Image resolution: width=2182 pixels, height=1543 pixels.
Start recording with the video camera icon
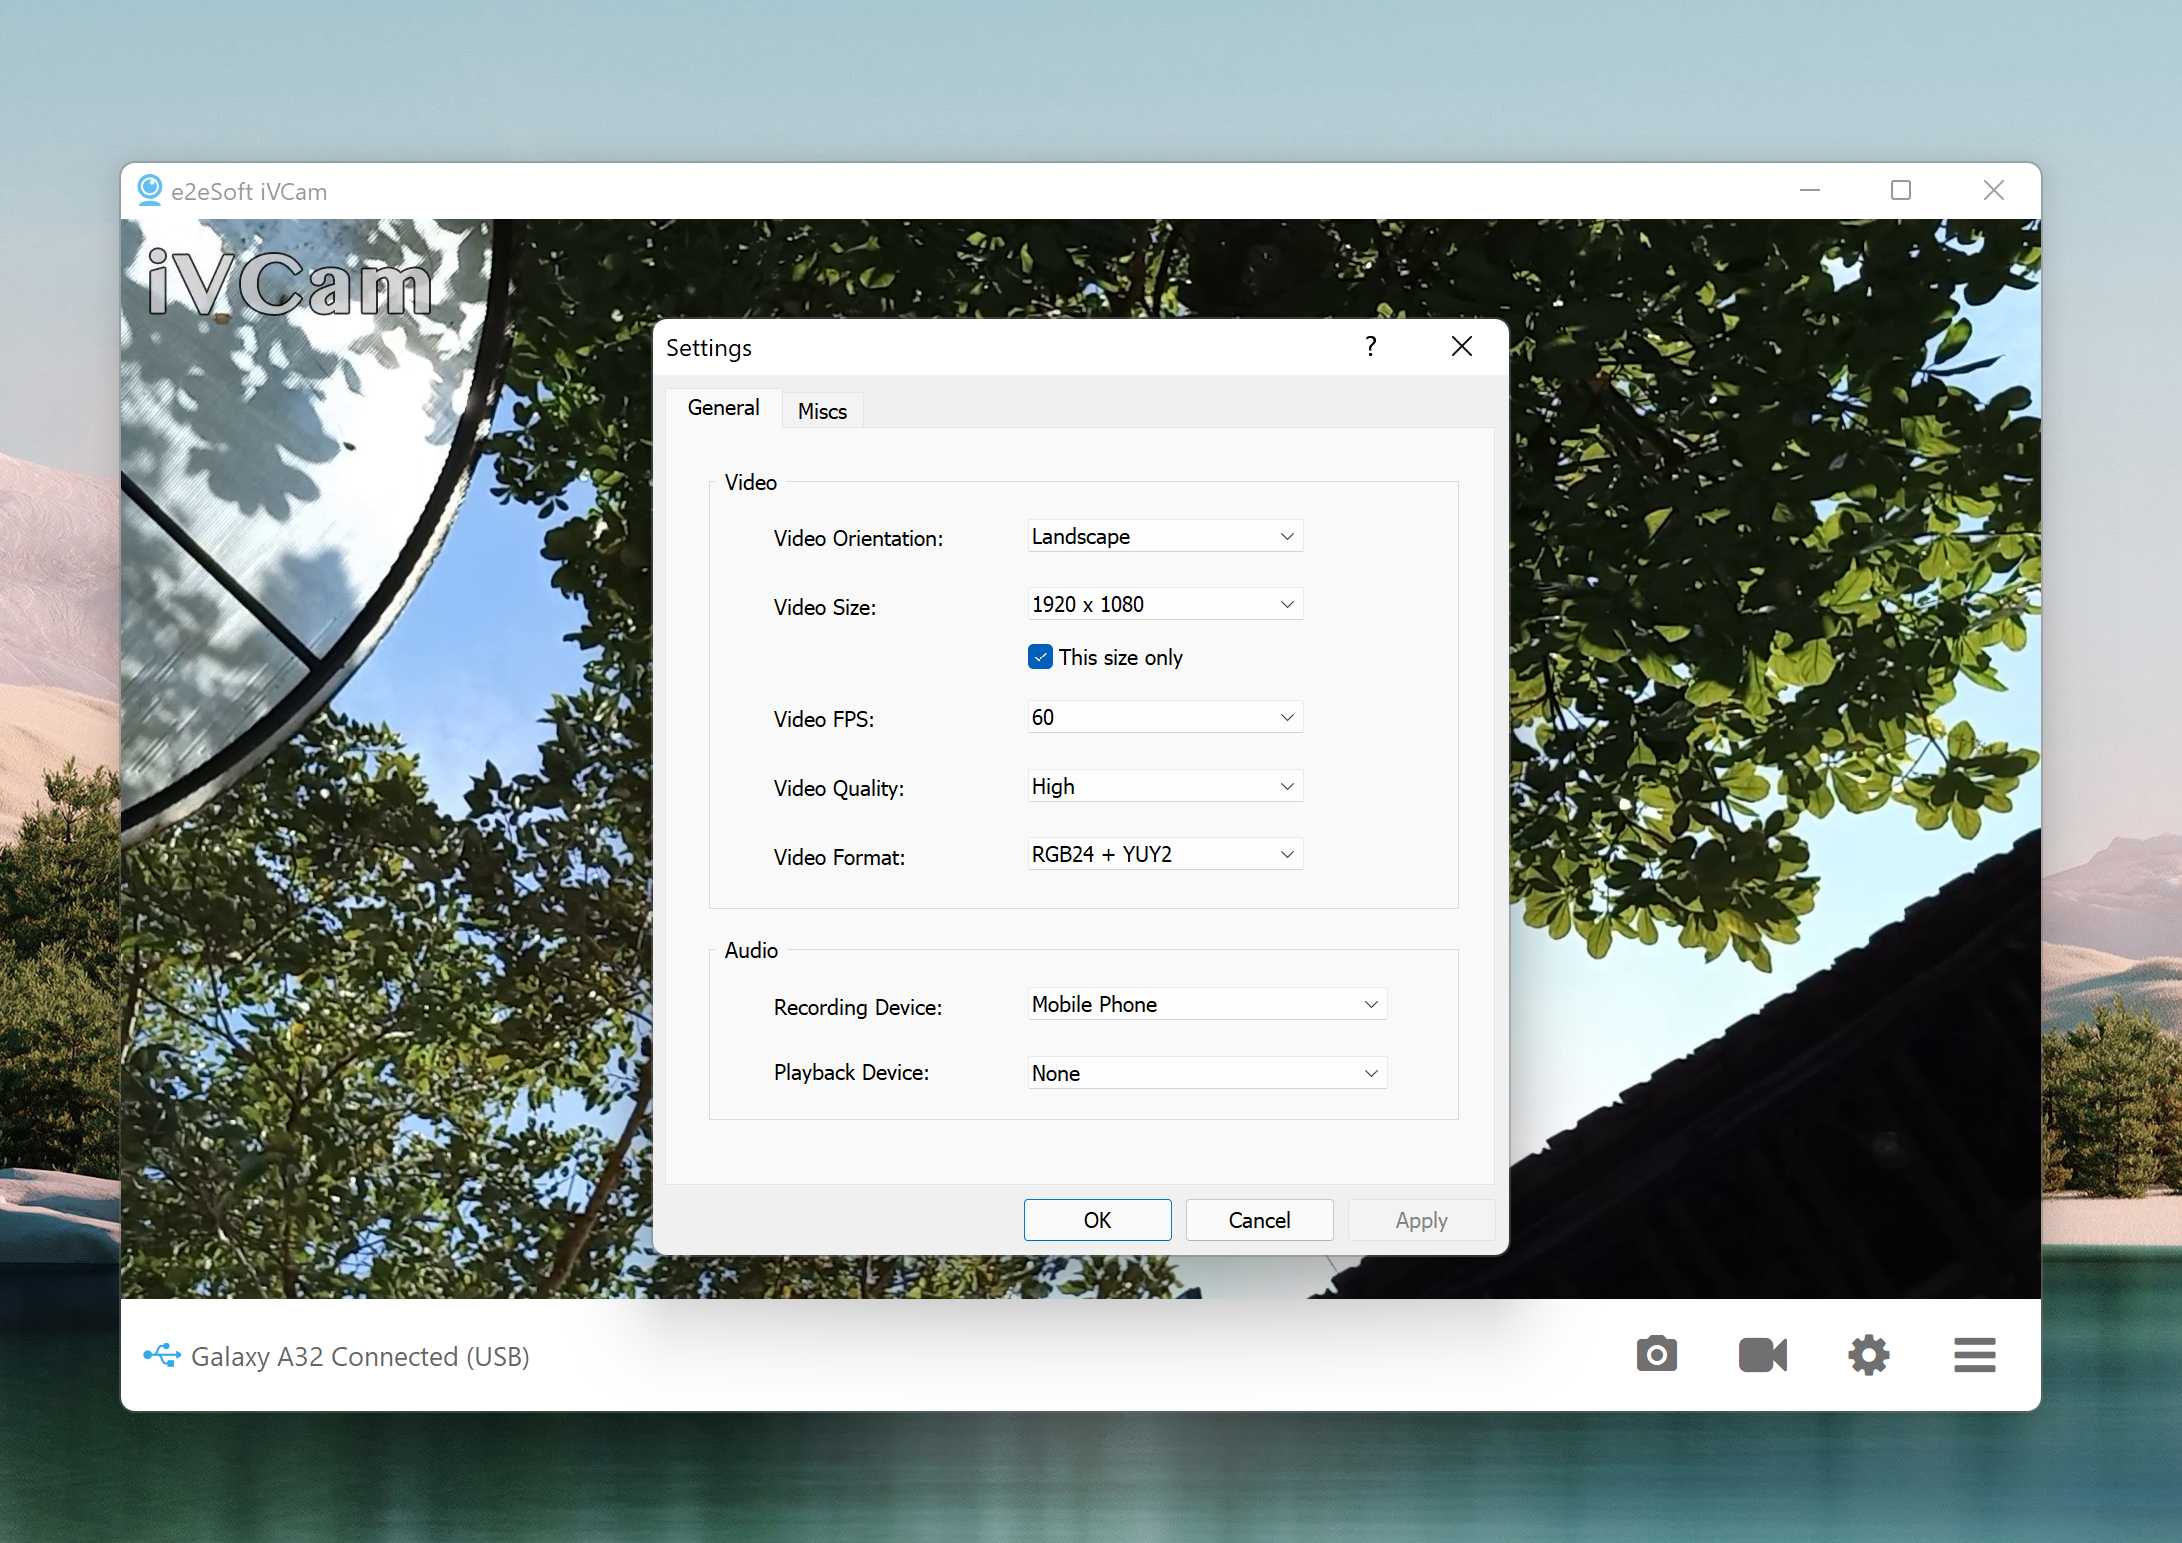tap(1762, 1355)
